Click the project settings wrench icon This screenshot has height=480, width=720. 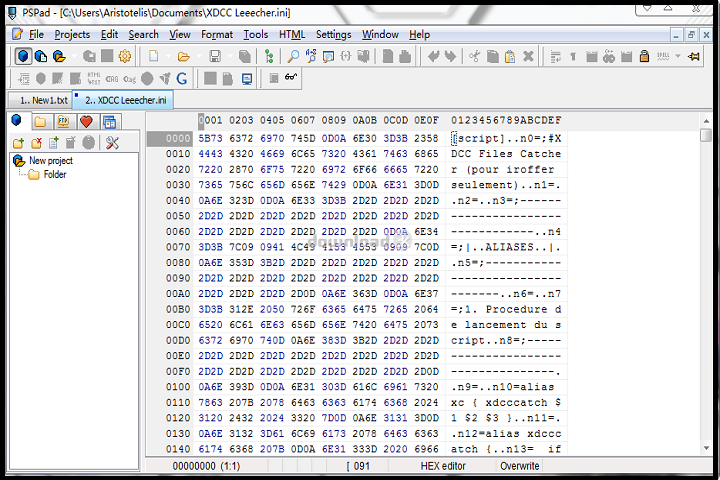pyautogui.click(x=112, y=143)
